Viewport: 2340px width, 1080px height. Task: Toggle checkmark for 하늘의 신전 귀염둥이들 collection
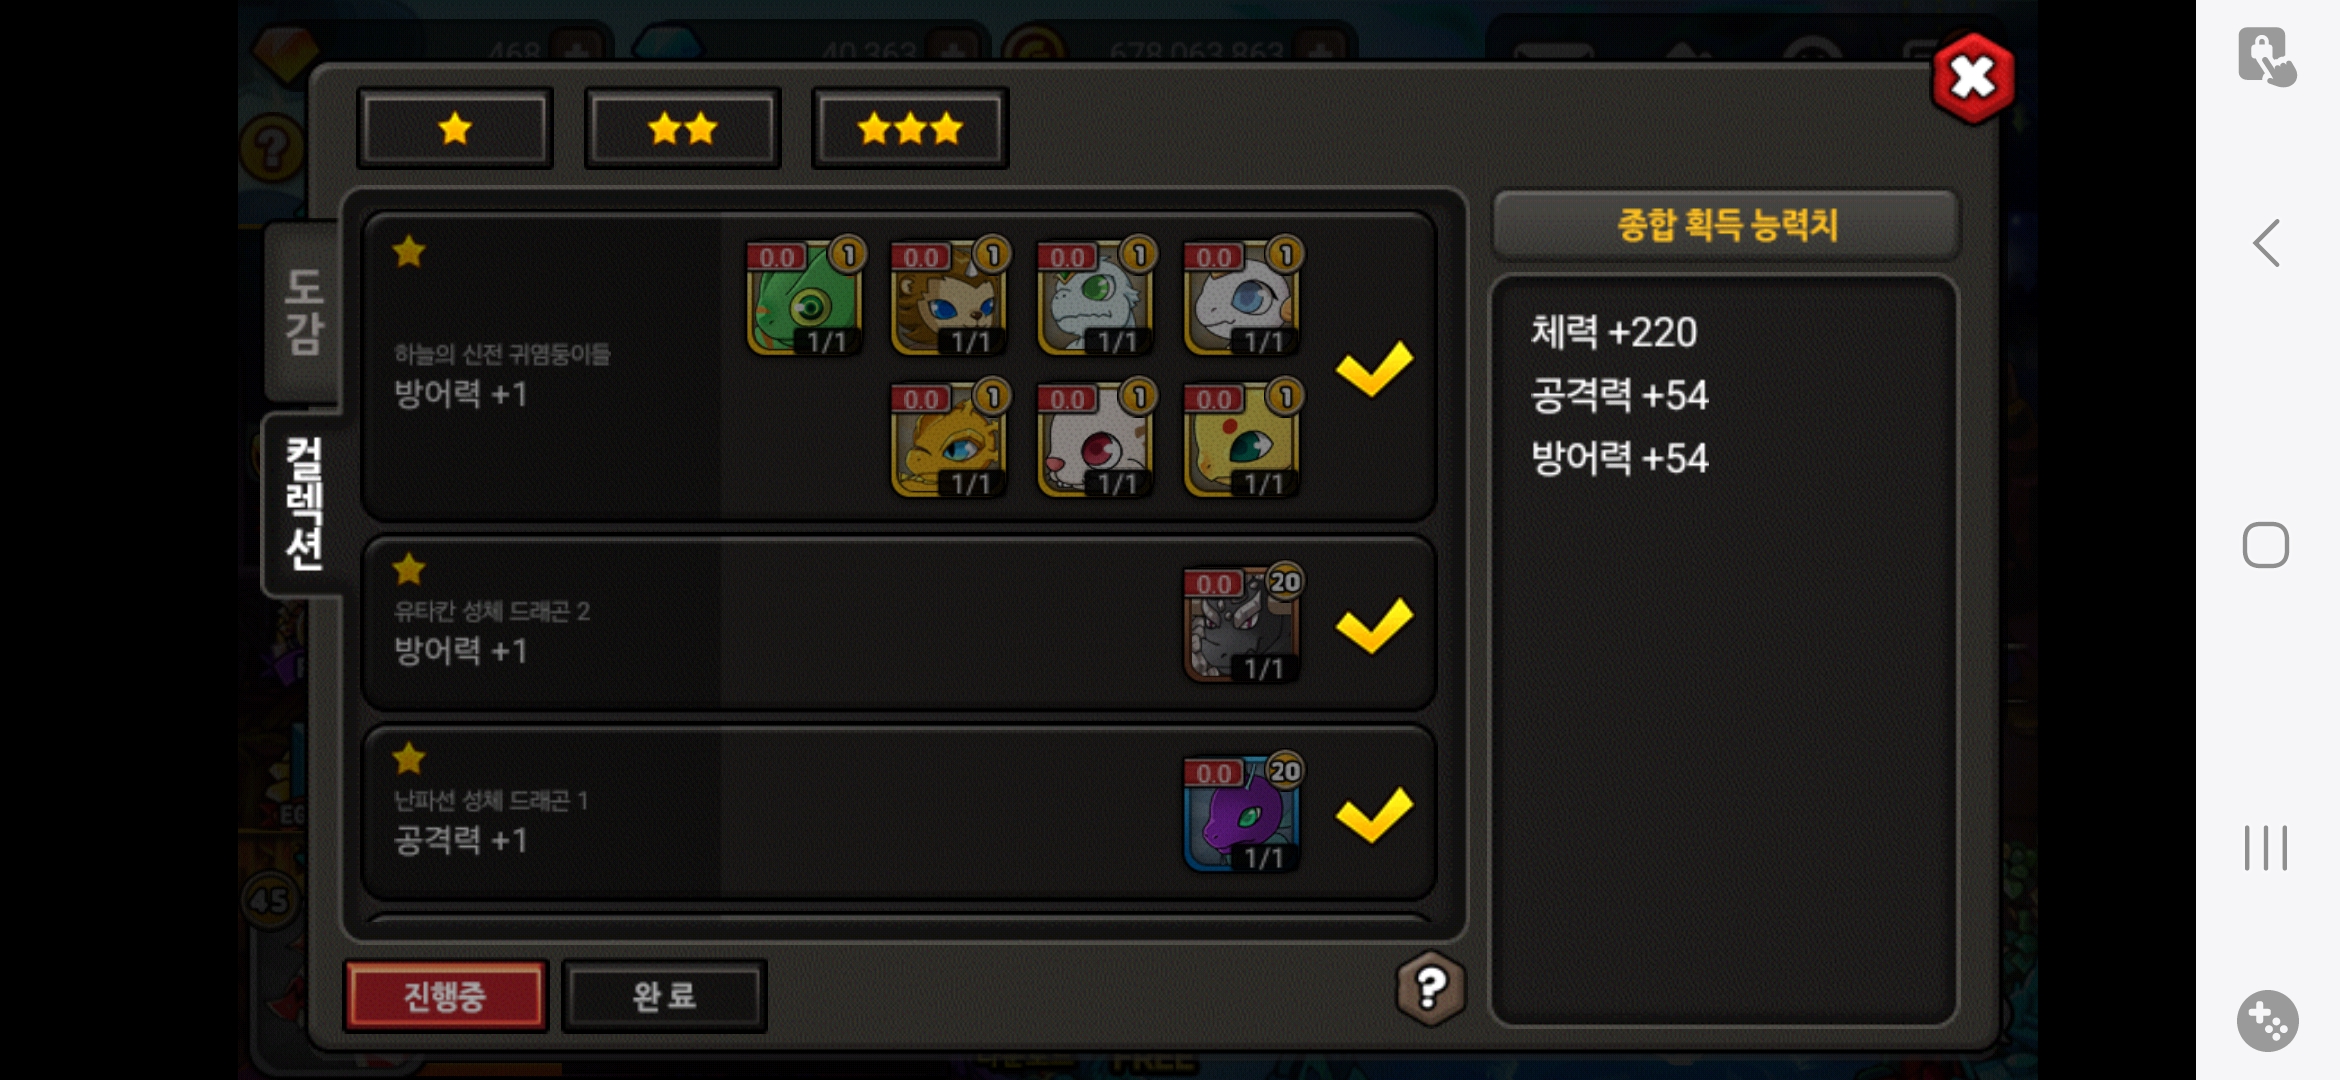coord(1374,367)
